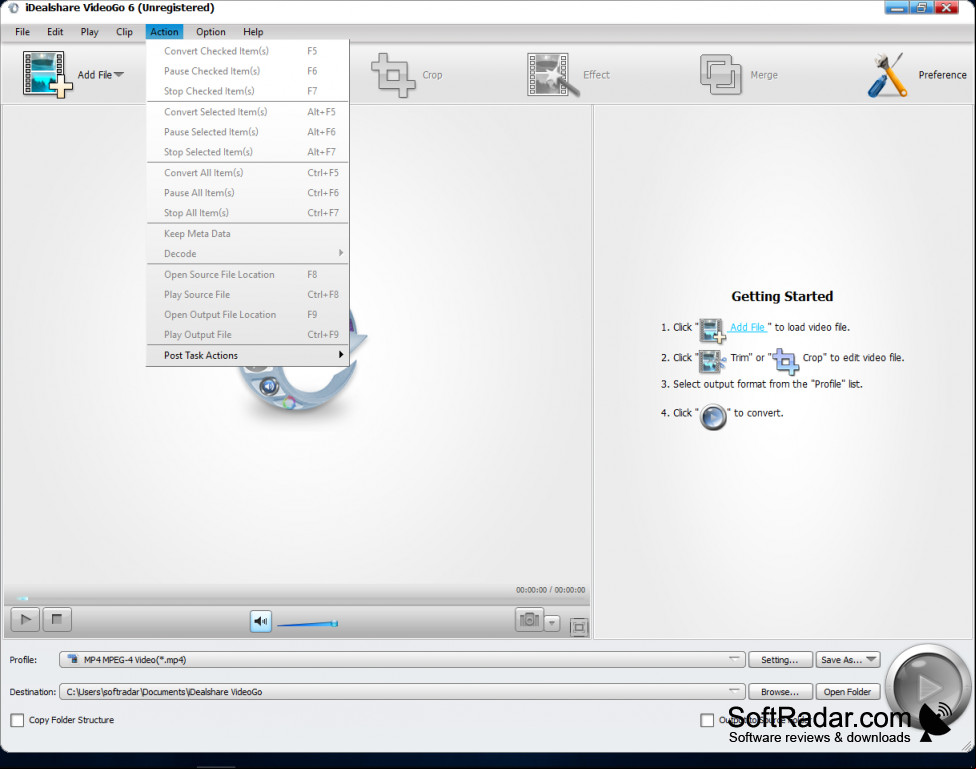Toggle Keep Meta Data menu option
This screenshot has width=976, height=769.
pos(248,234)
